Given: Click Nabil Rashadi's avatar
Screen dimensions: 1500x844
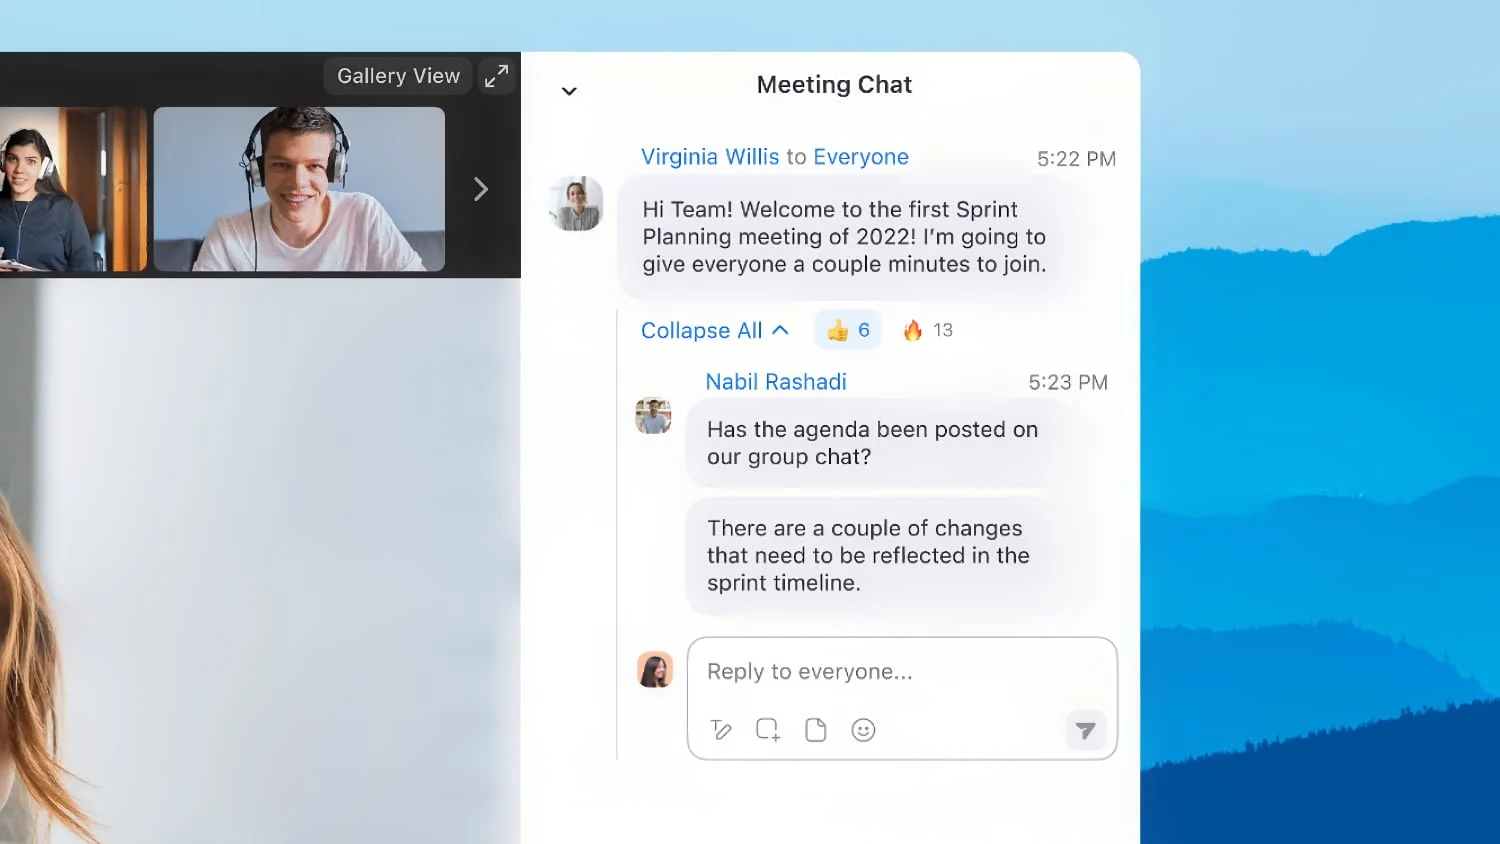Looking at the screenshot, I should pos(653,416).
